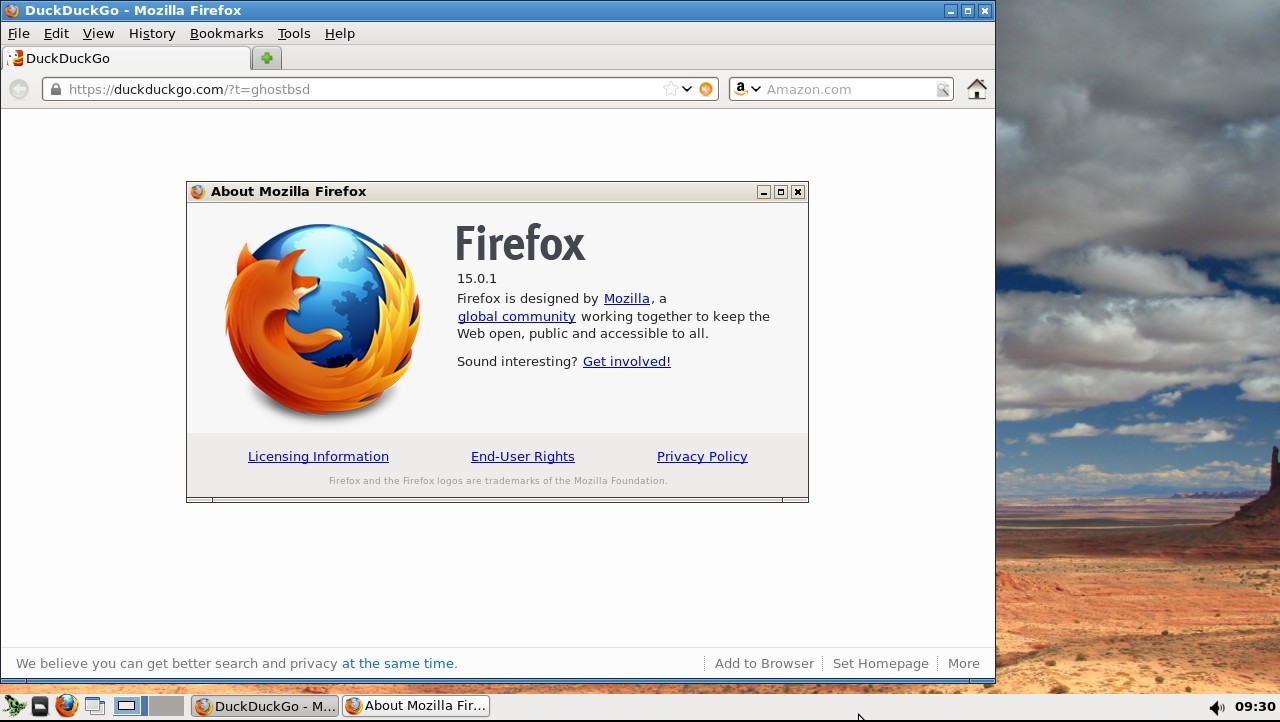Open End-User Rights link
This screenshot has width=1280, height=722.
pos(523,456)
